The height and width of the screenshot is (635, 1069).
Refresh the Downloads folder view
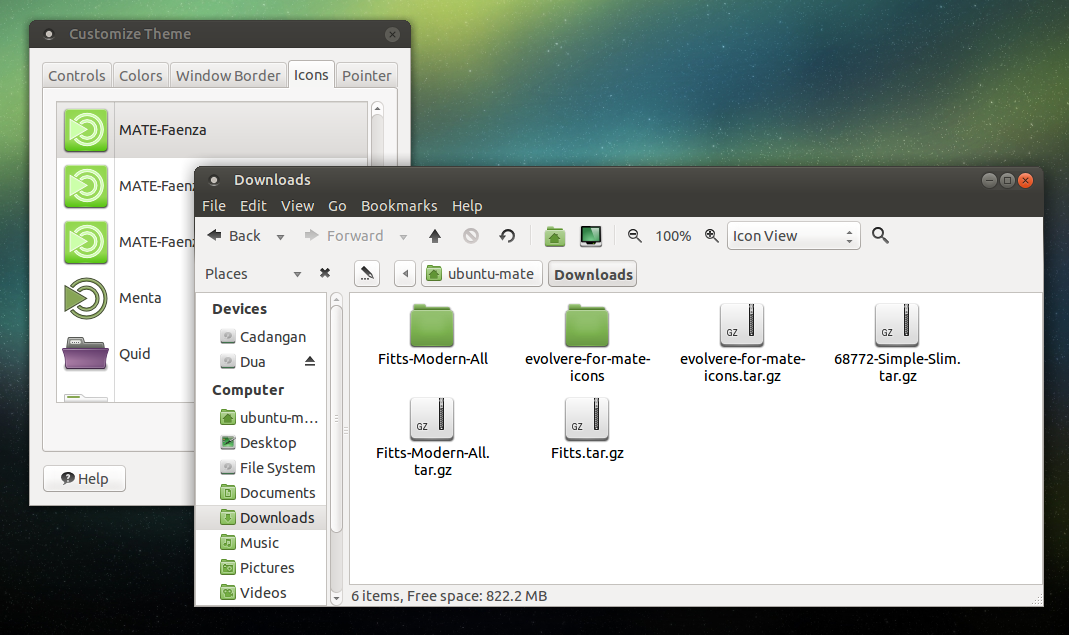pyautogui.click(x=507, y=236)
